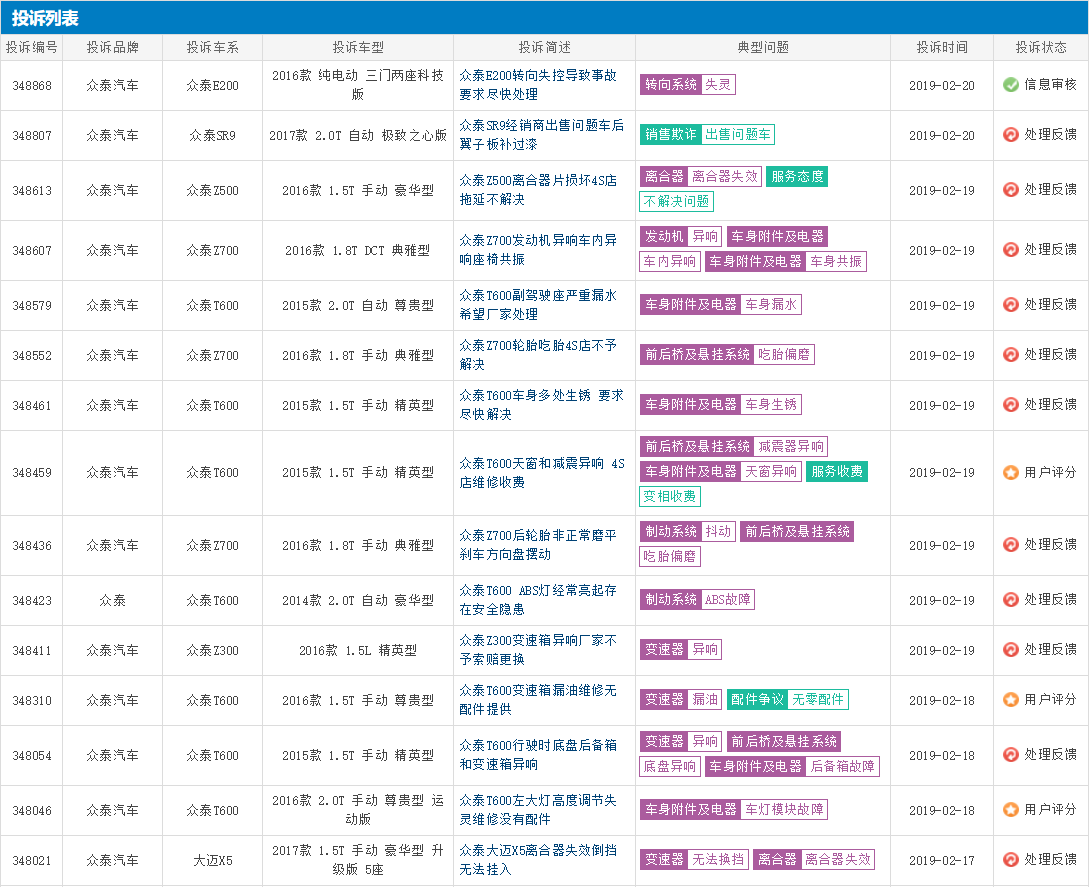
Task: Open complaint 众泰Z700后轮胎非正常磨平
Action: (x=538, y=545)
